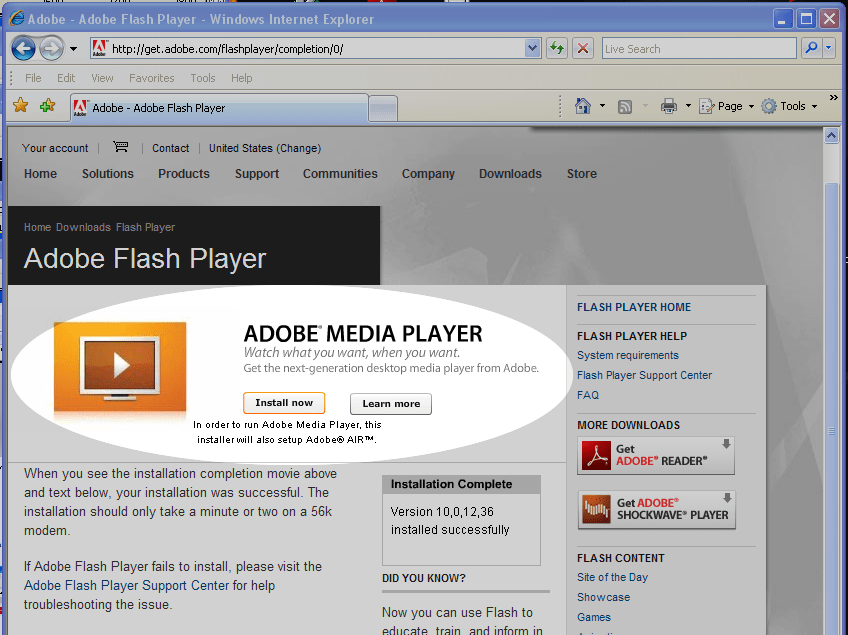
Task: Refresh the page with the reload icon
Action: tap(557, 47)
